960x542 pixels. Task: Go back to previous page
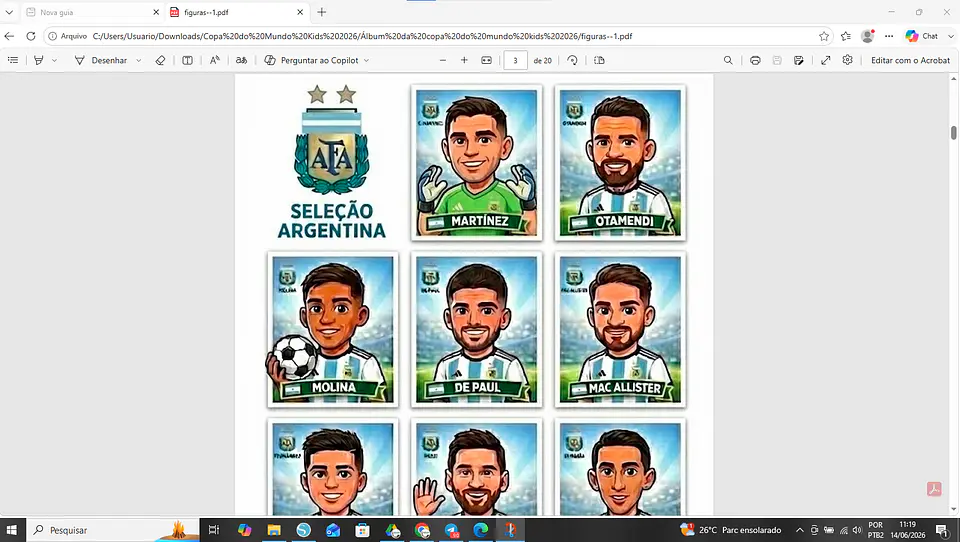tap(9, 36)
